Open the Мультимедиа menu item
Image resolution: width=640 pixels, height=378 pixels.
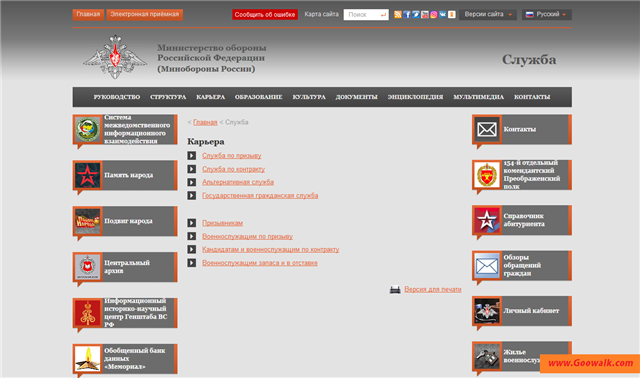(x=478, y=97)
